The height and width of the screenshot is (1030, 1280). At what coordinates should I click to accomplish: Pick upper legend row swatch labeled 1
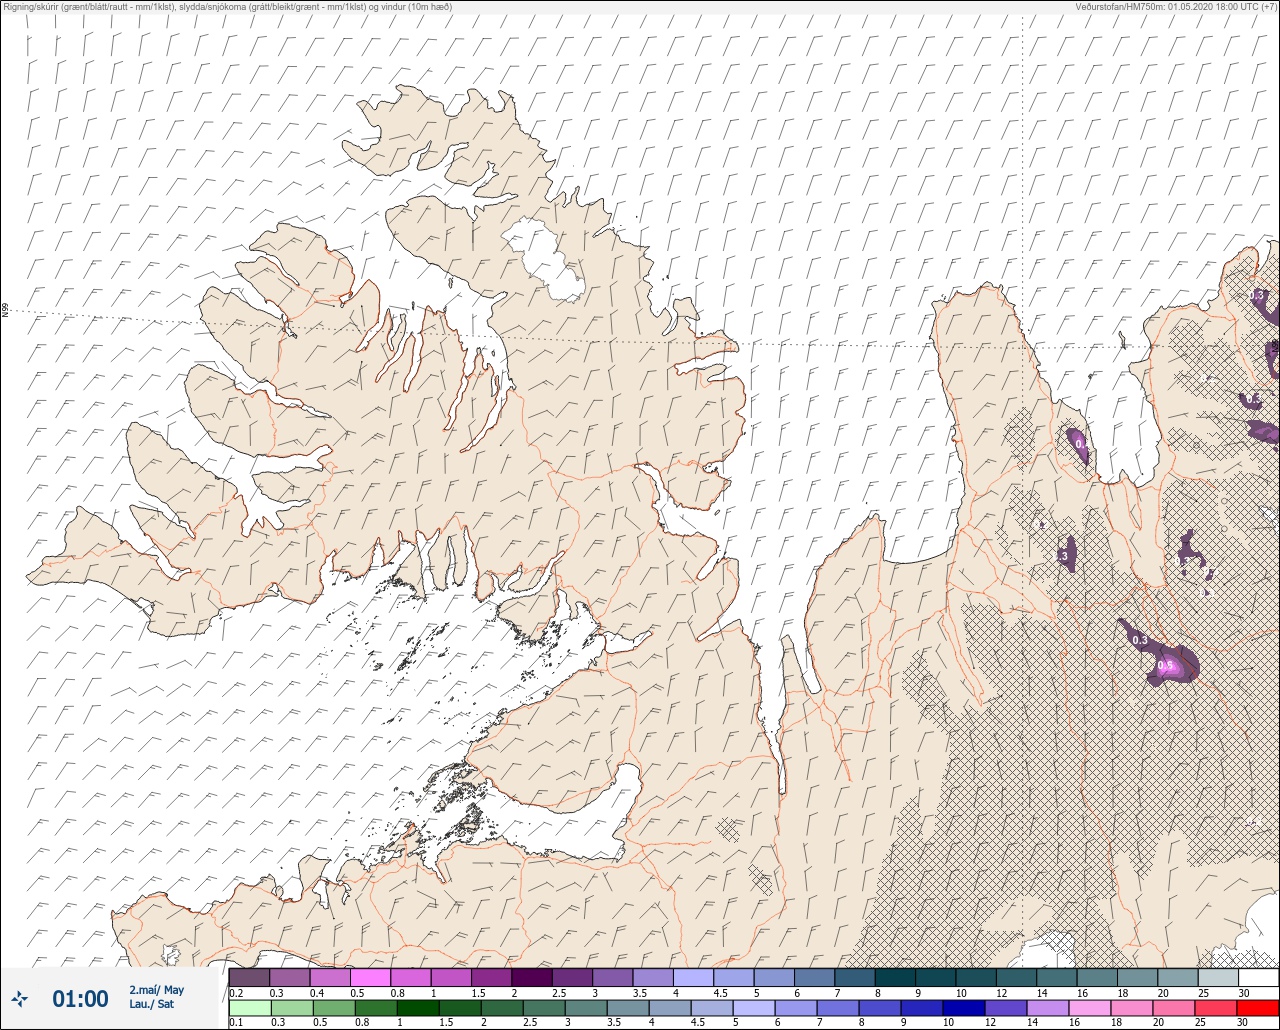point(451,977)
